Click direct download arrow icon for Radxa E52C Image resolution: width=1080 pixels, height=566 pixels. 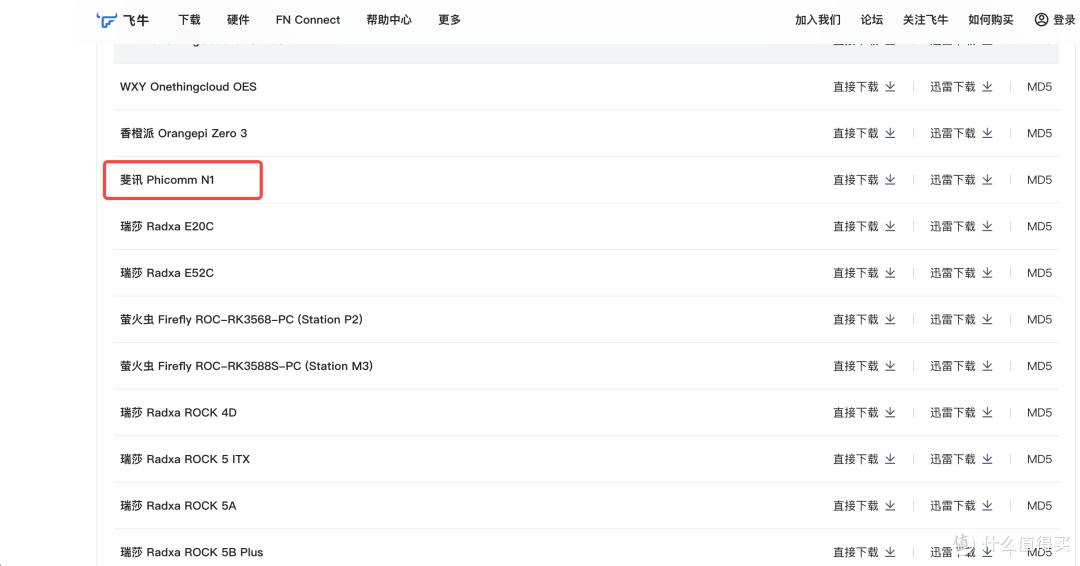pyautogui.click(x=891, y=273)
